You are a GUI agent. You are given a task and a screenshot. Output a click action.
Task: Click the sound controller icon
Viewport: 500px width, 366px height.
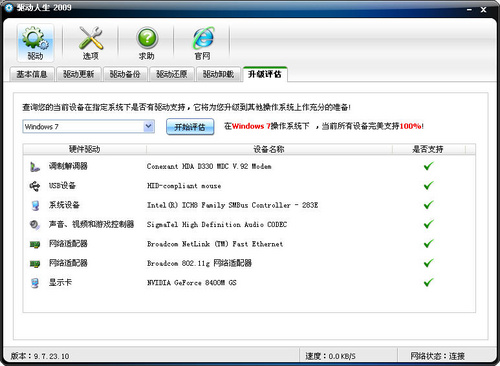coord(35,225)
